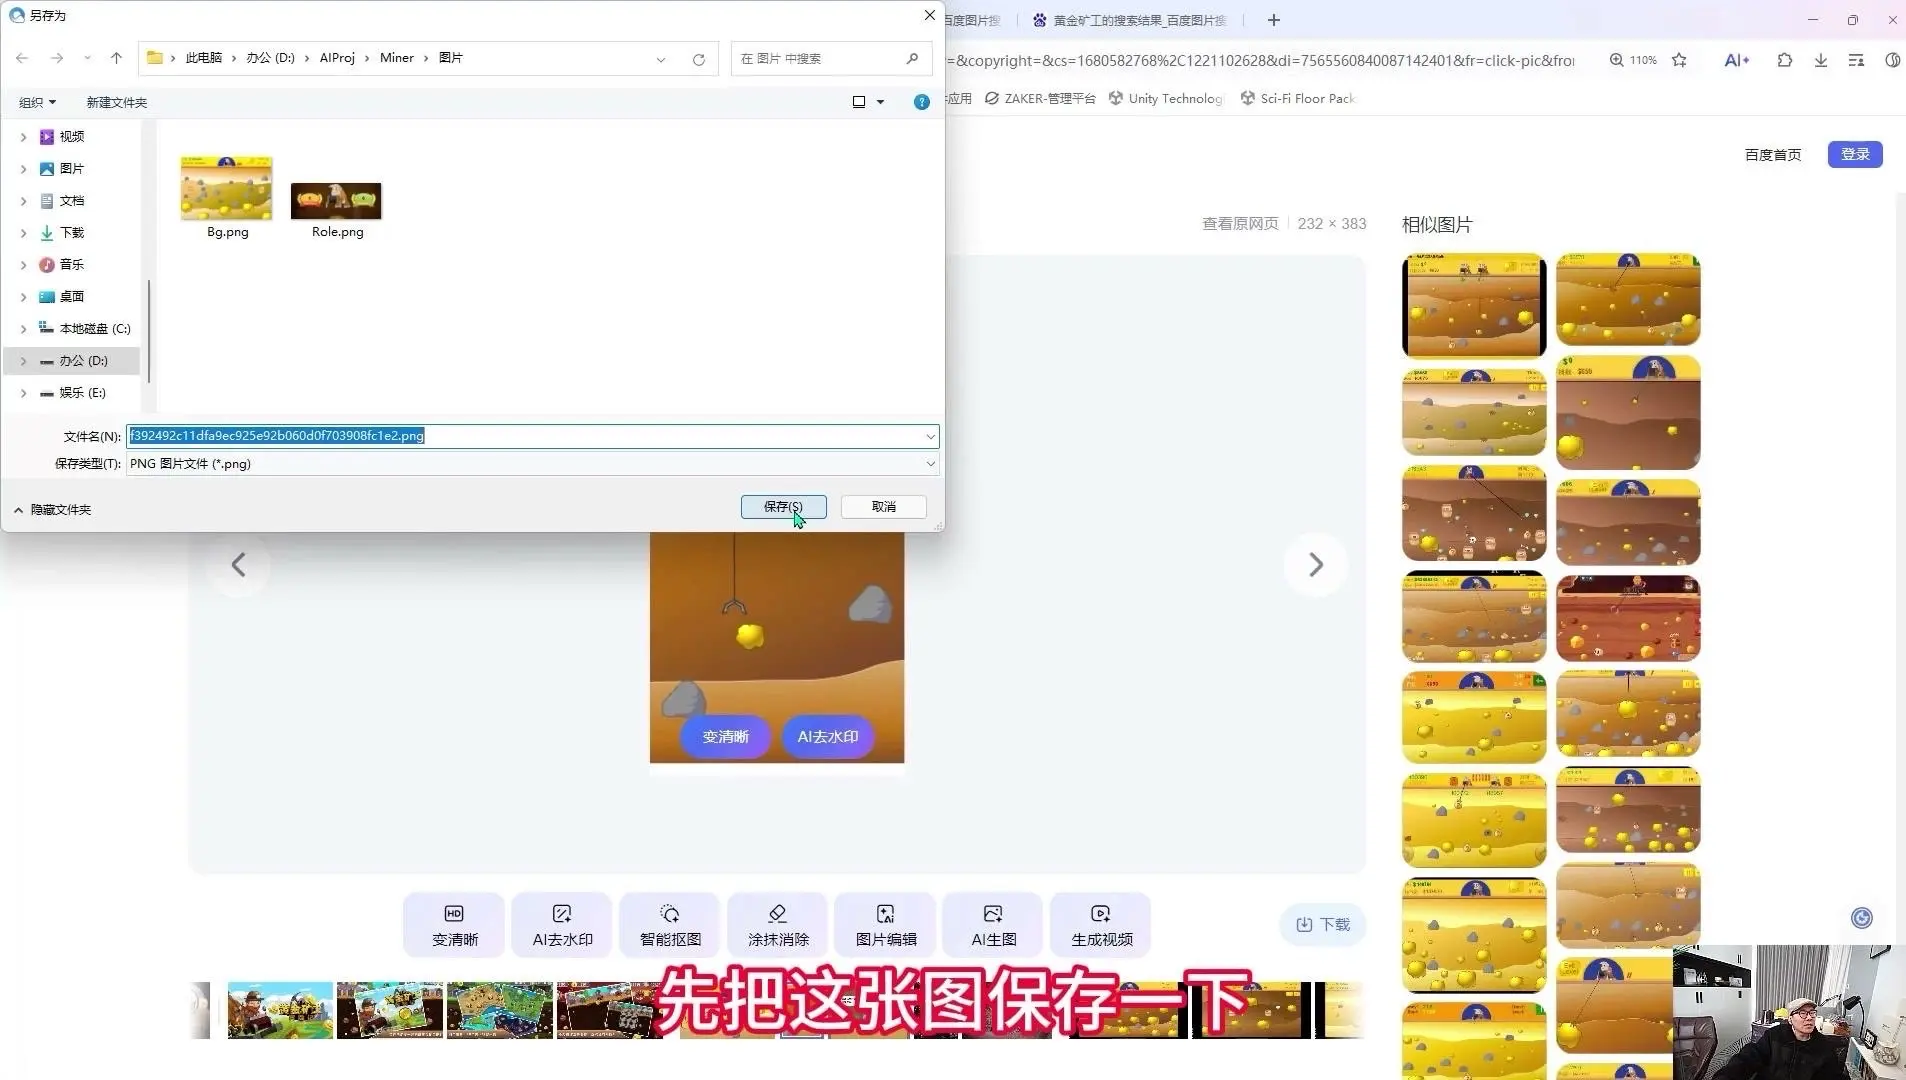Select the AI去水印 watermark removal tool
This screenshot has height=1080, width=1906.
[x=562, y=925]
